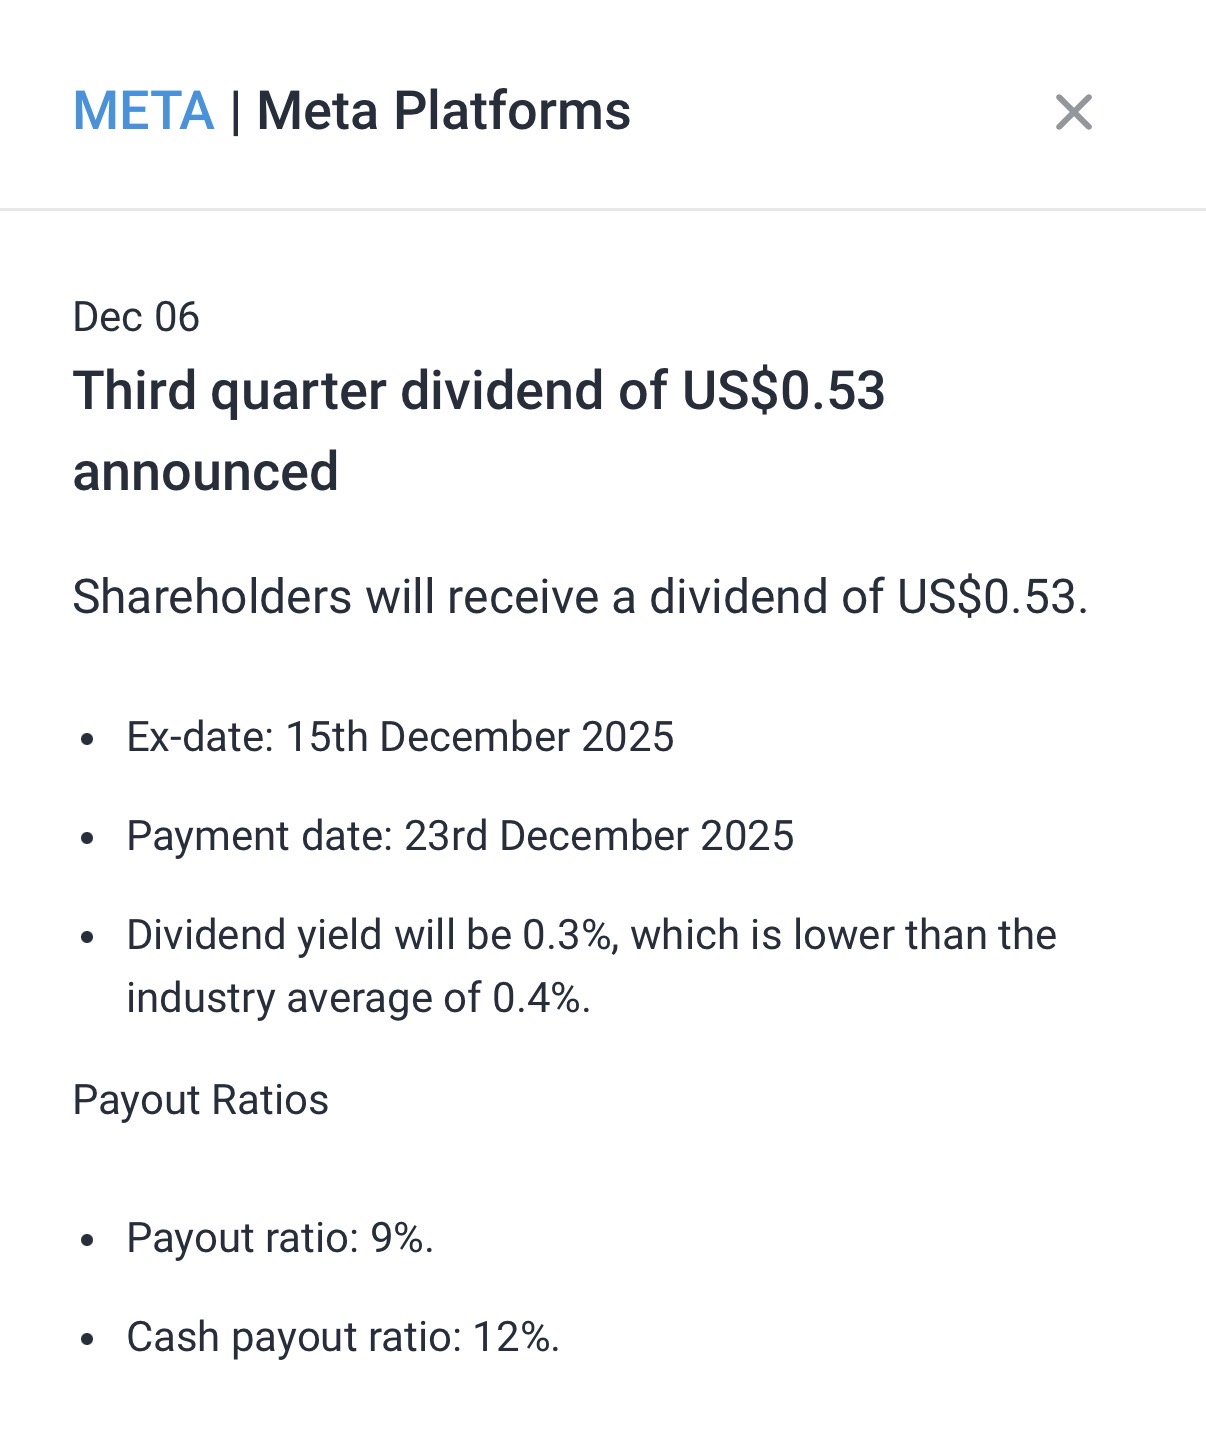The width and height of the screenshot is (1206, 1431).
Task: Click the 9% payout ratio value
Action: [x=400, y=1238]
